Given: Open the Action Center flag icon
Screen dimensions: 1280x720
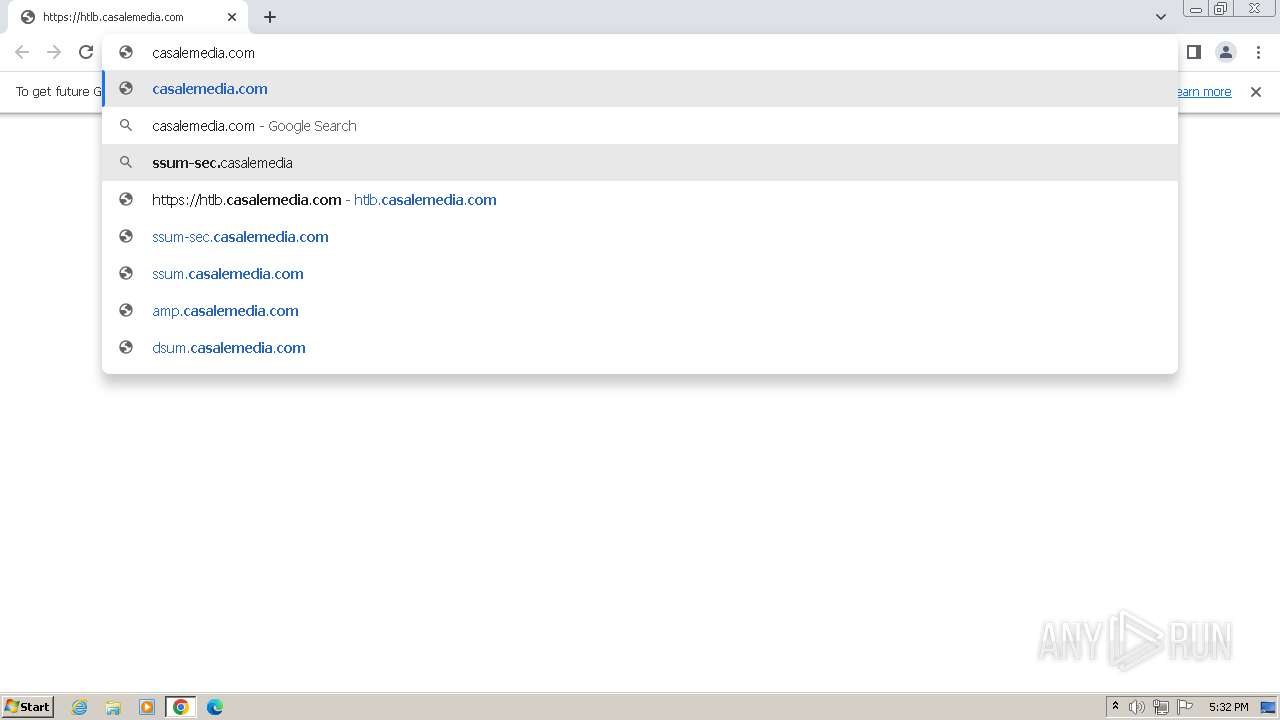Looking at the screenshot, I should [1185, 707].
